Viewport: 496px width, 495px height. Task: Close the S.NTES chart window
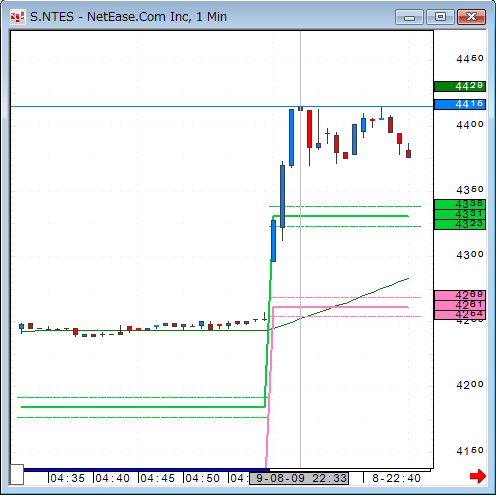click(471, 17)
